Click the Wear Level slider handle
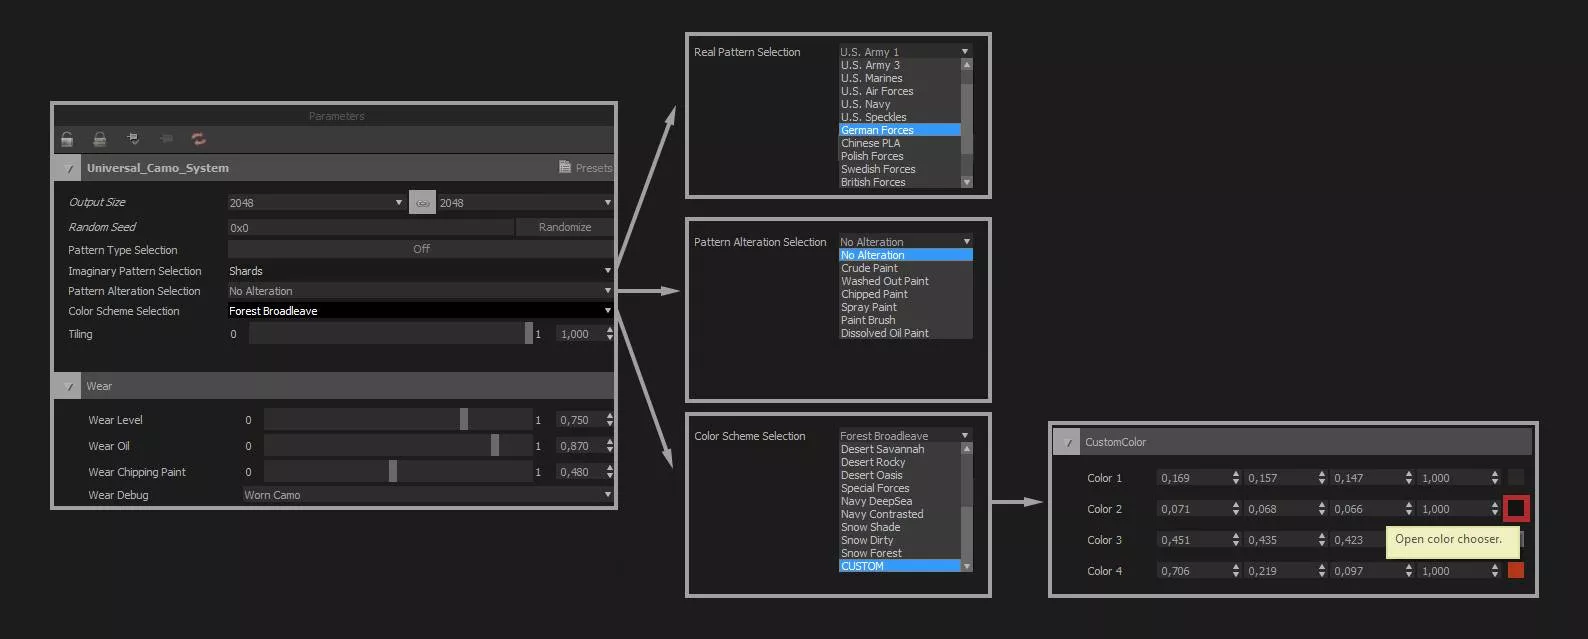 464,420
